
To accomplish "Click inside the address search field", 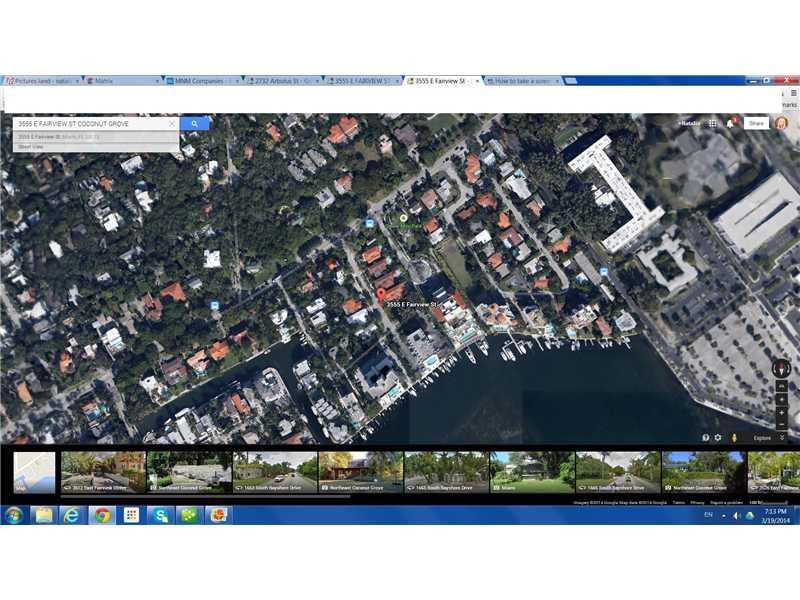I will (90, 124).
